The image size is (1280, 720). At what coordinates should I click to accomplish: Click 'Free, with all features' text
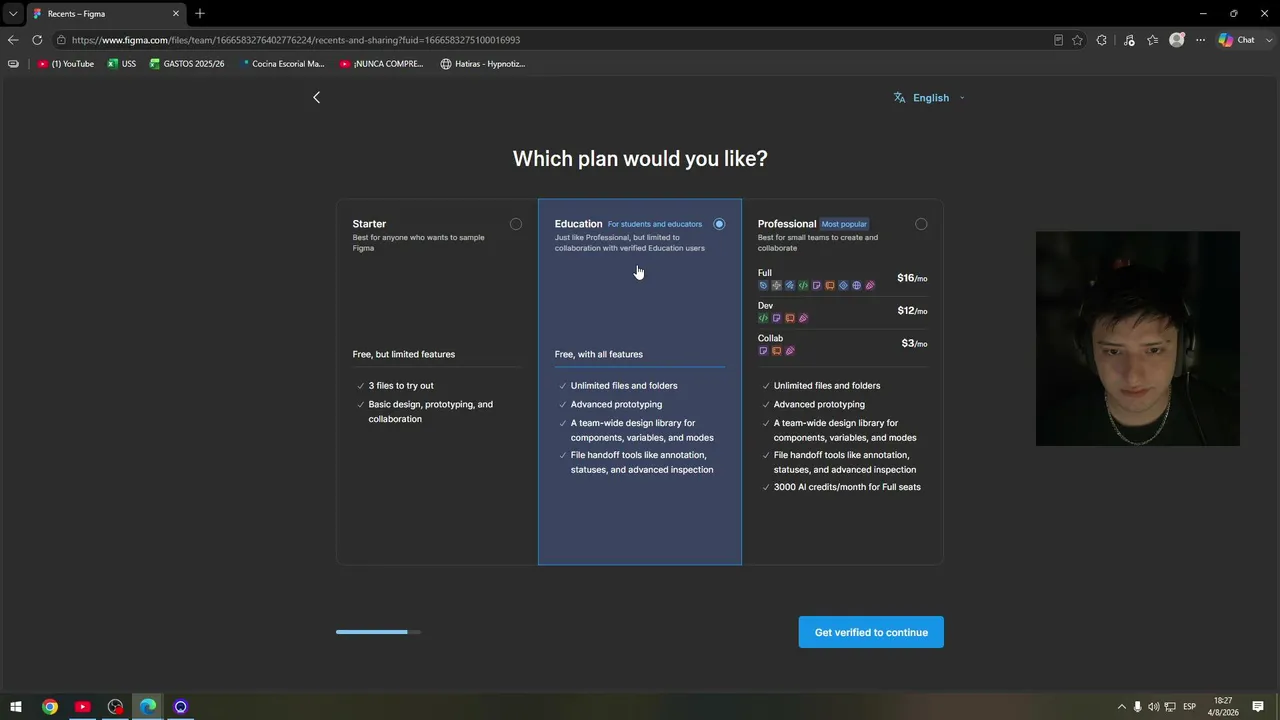598,354
